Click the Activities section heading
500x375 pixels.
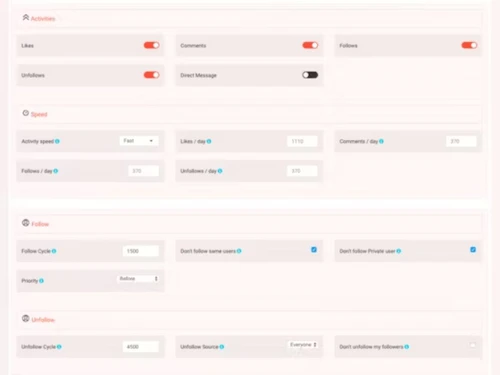pos(43,19)
